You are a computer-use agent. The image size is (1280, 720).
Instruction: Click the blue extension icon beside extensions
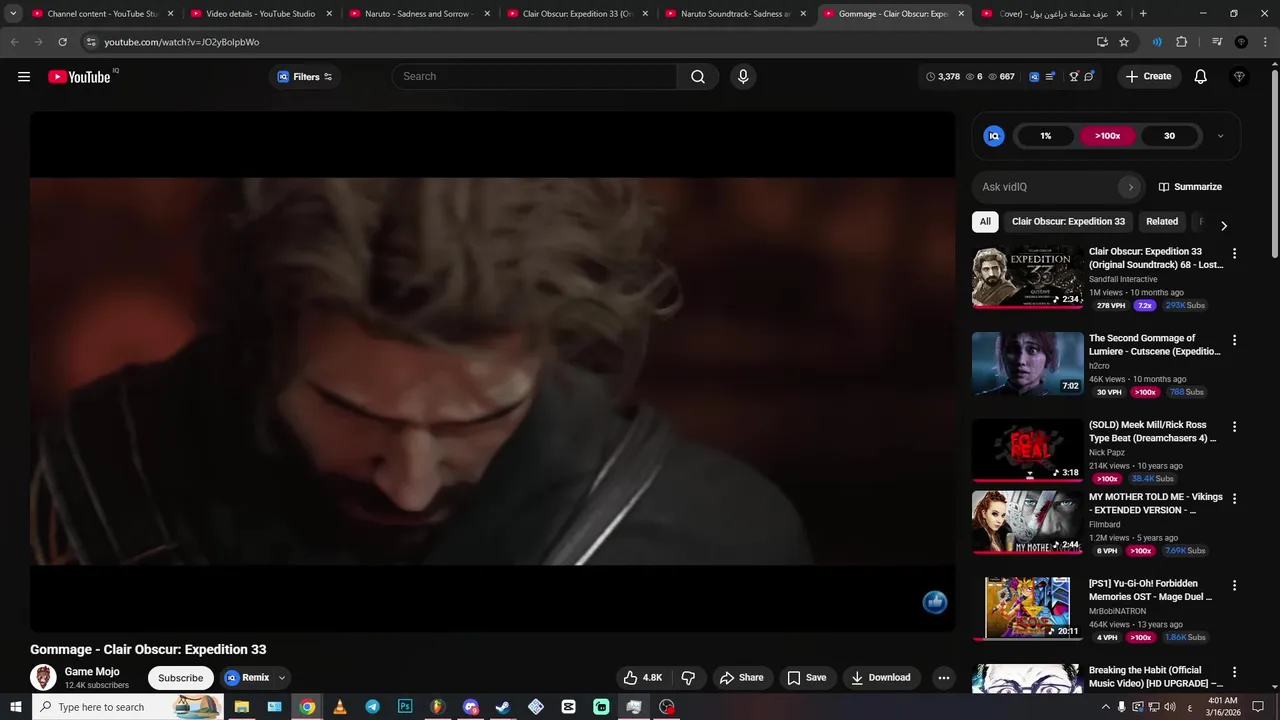tap(1157, 42)
